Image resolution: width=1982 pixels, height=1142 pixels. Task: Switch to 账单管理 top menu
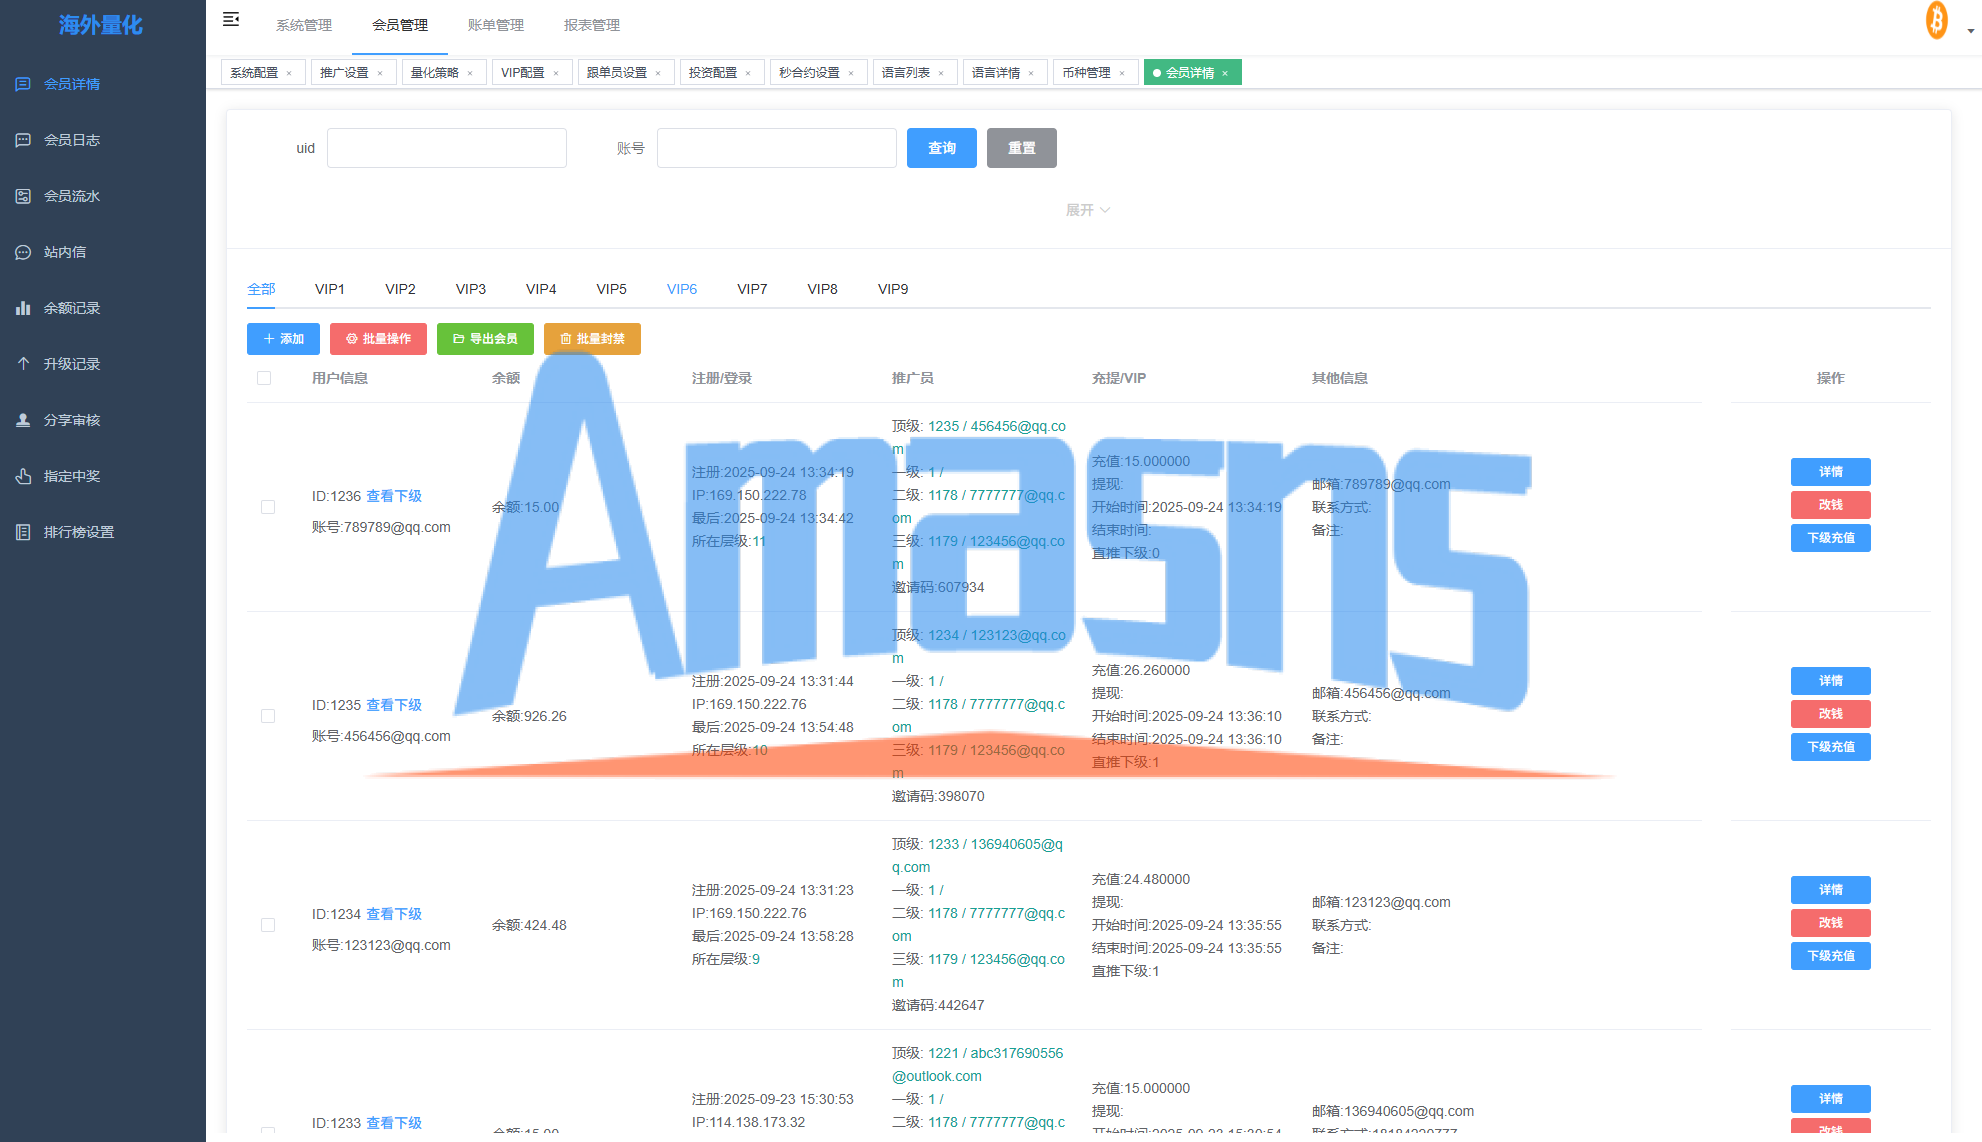(x=495, y=25)
